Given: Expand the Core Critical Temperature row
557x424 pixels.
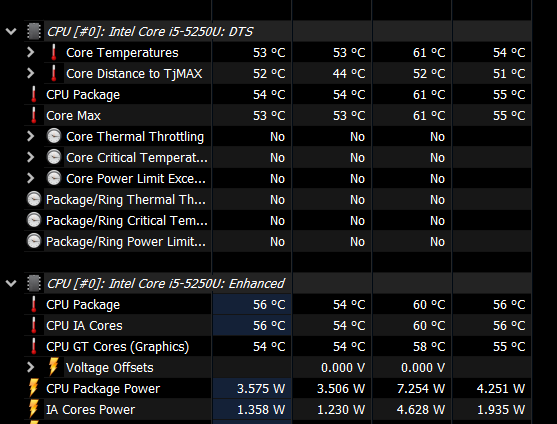Looking at the screenshot, I should [31, 157].
